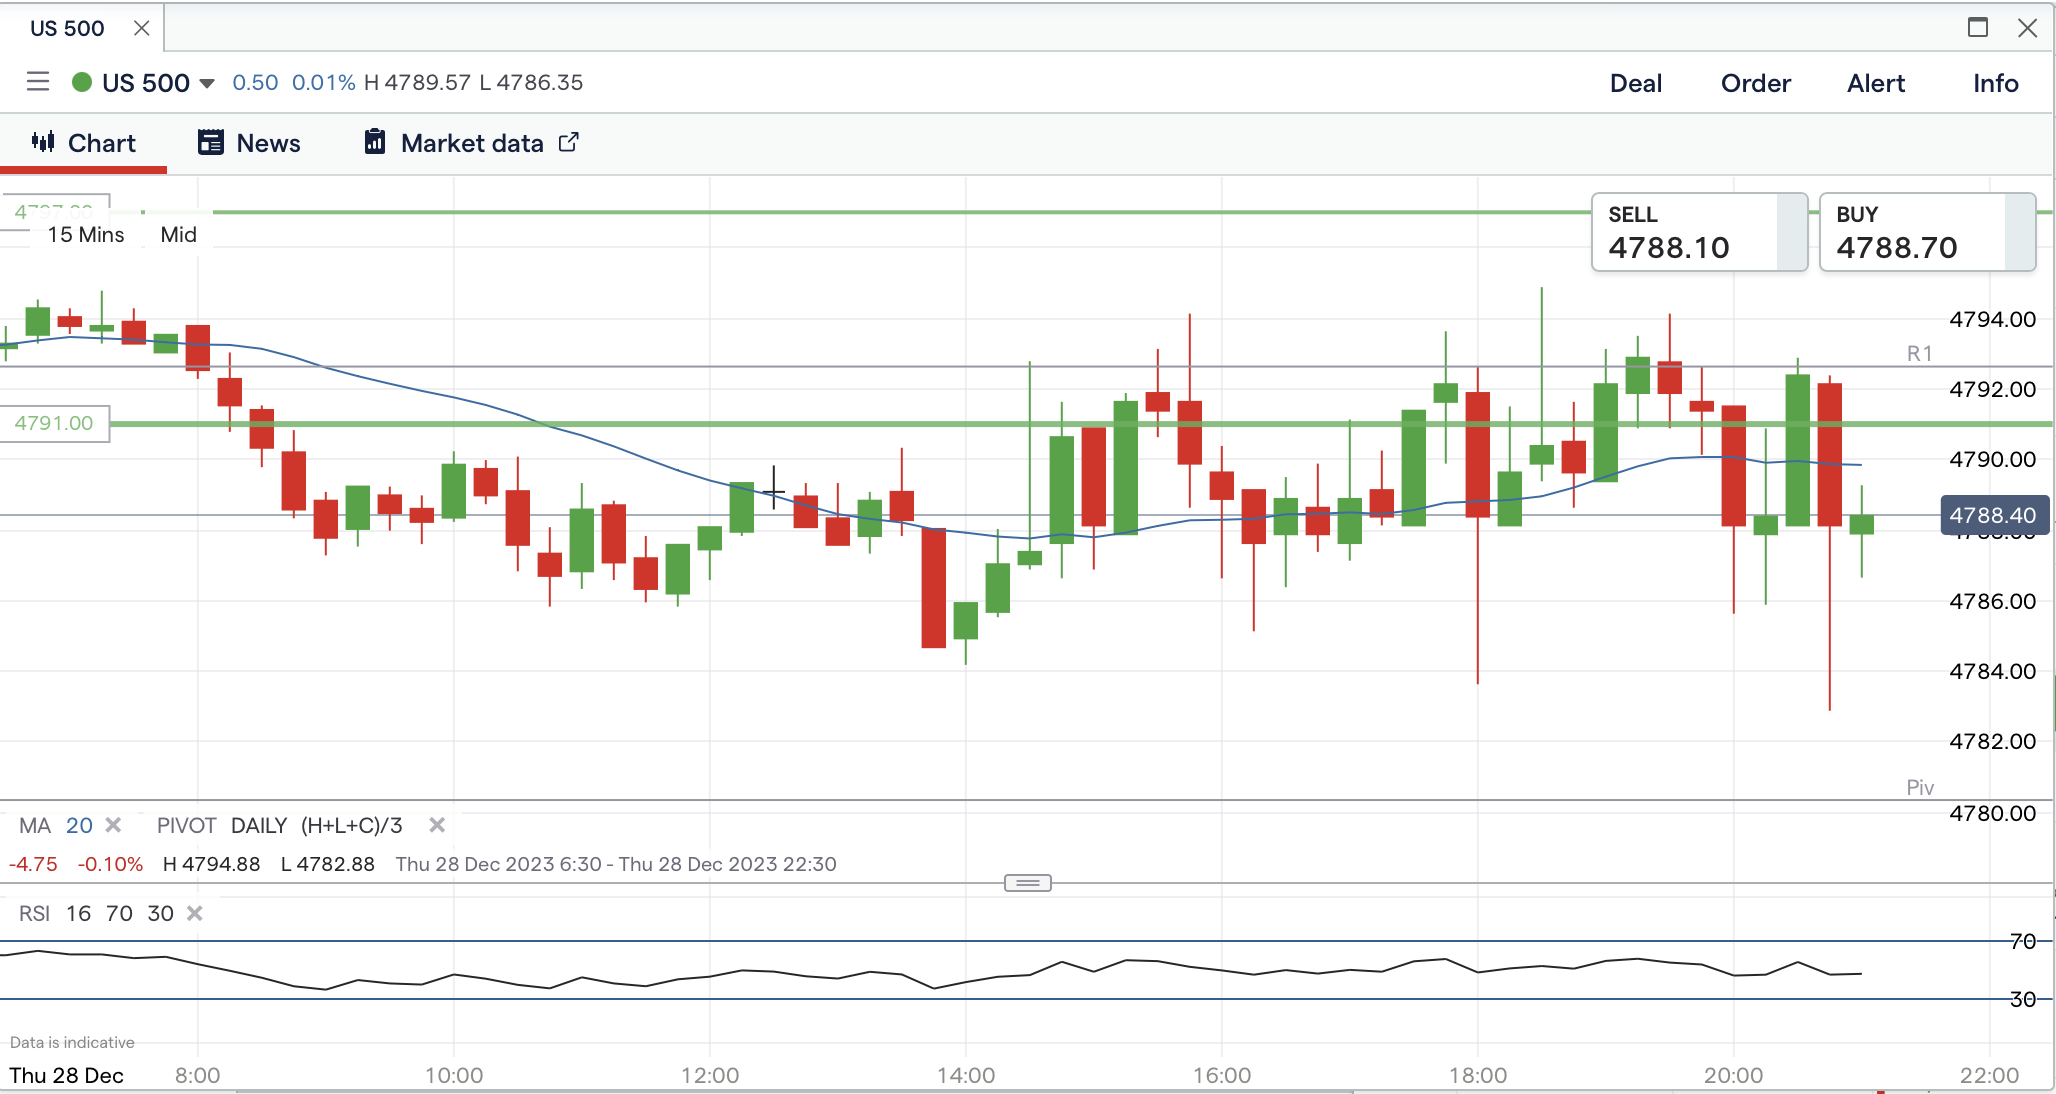
Task: Remove the PIVOT DAILY indicator
Action: click(x=437, y=825)
